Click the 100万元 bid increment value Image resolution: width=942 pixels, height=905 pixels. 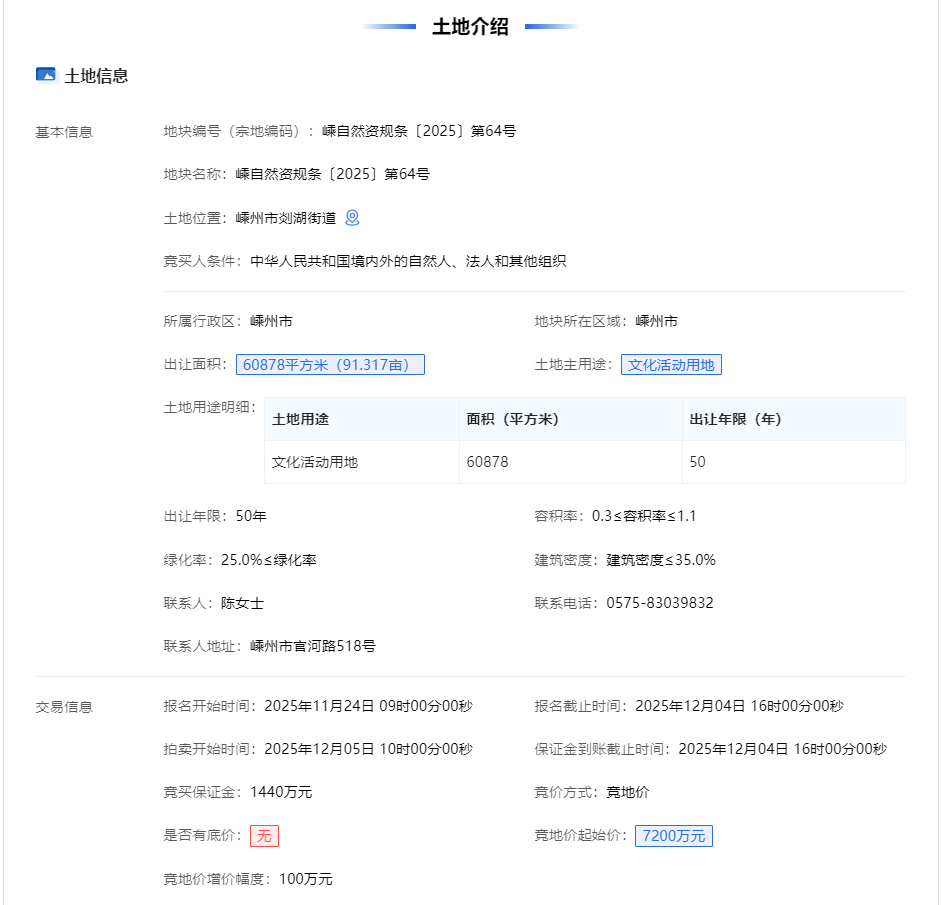click(306, 879)
